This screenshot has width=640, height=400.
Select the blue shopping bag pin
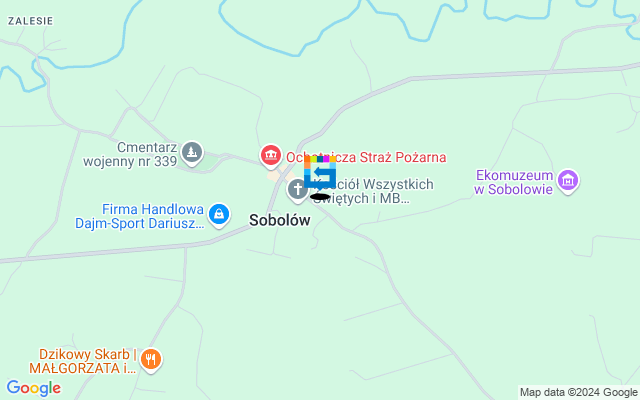point(219,216)
